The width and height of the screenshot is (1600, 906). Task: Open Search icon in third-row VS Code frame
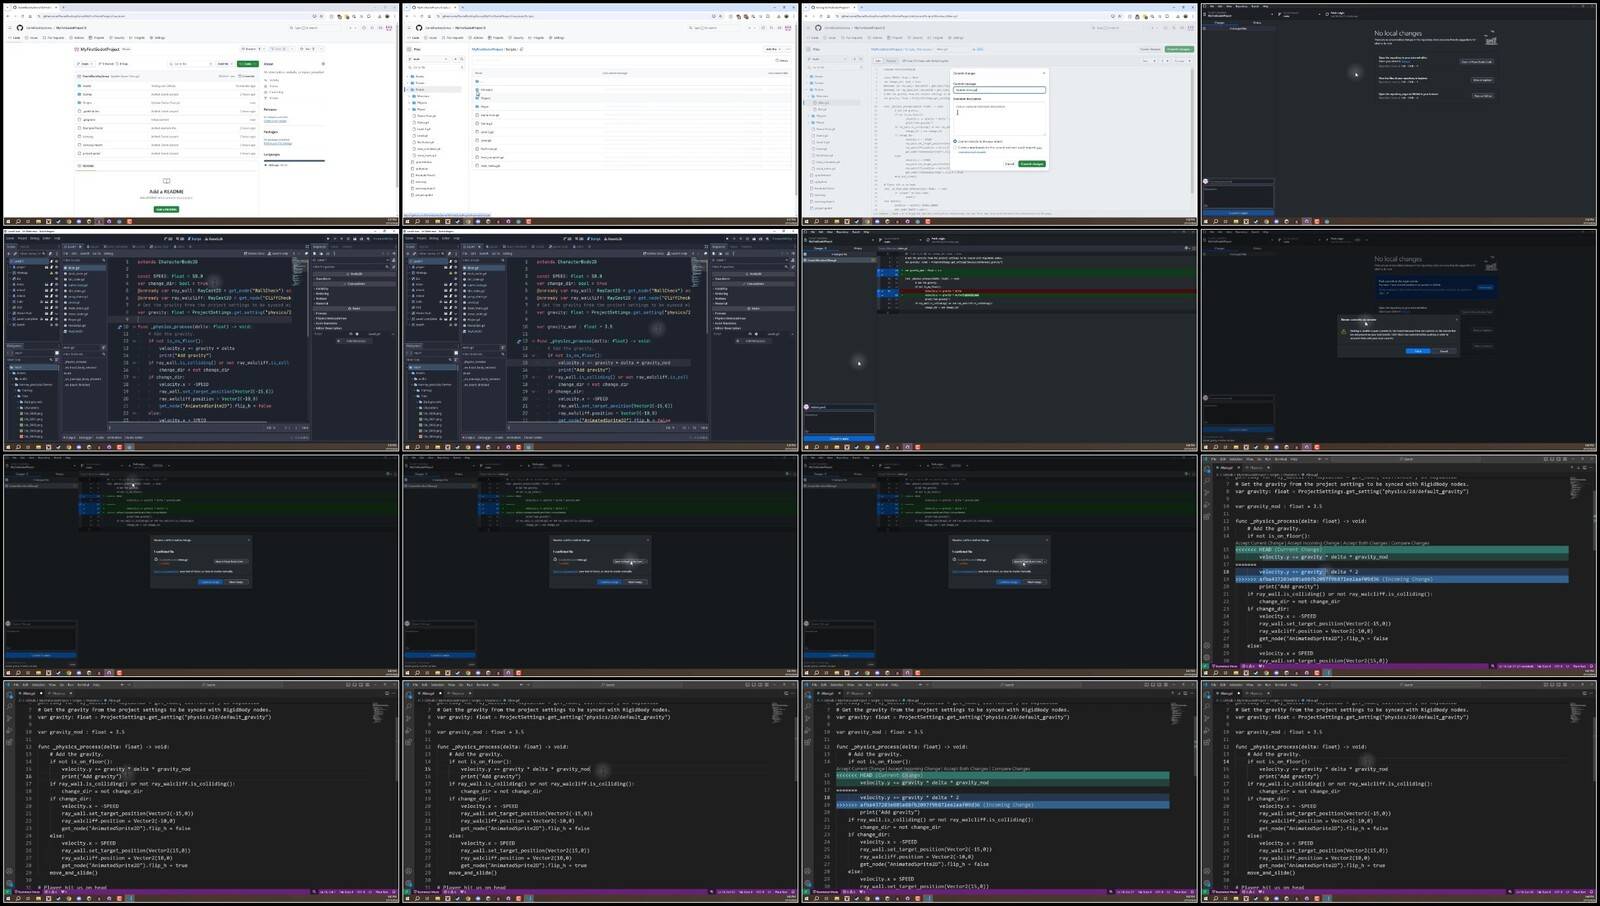point(1207,481)
